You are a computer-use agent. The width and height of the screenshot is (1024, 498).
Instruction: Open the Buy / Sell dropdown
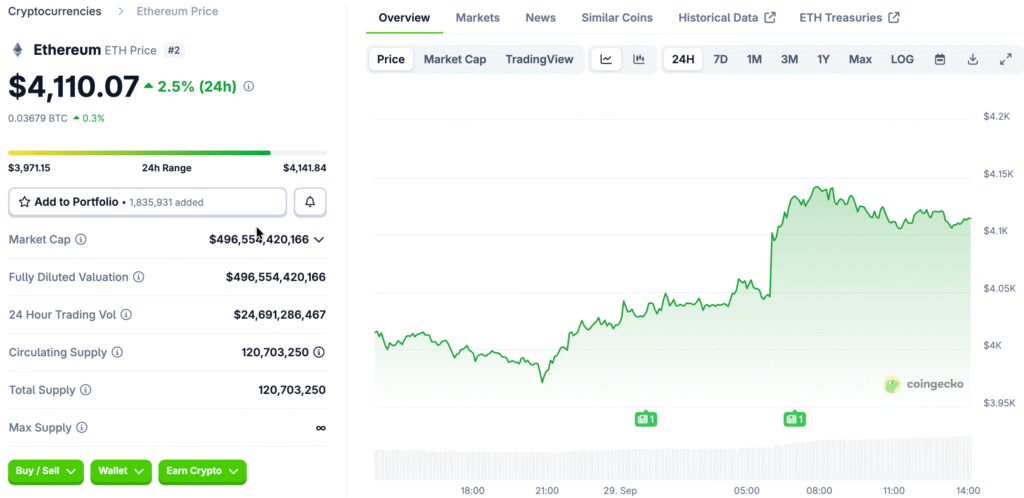point(46,471)
